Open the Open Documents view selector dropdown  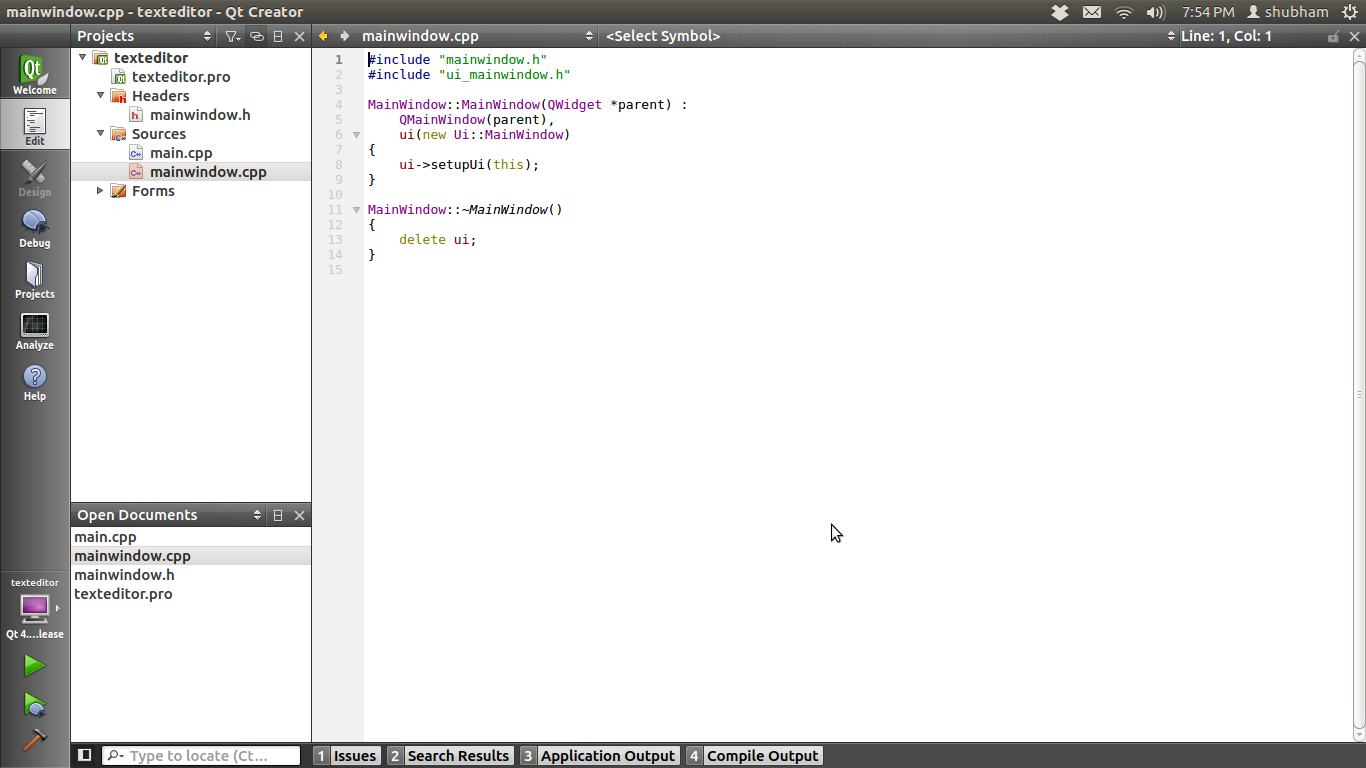pos(169,515)
